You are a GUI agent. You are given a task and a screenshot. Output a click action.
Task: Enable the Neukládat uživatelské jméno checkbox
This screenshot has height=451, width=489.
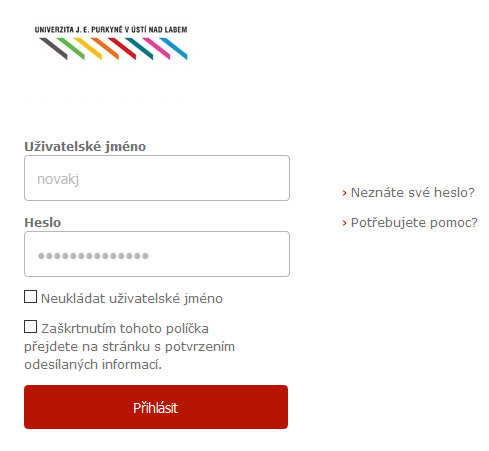pyautogui.click(x=30, y=297)
